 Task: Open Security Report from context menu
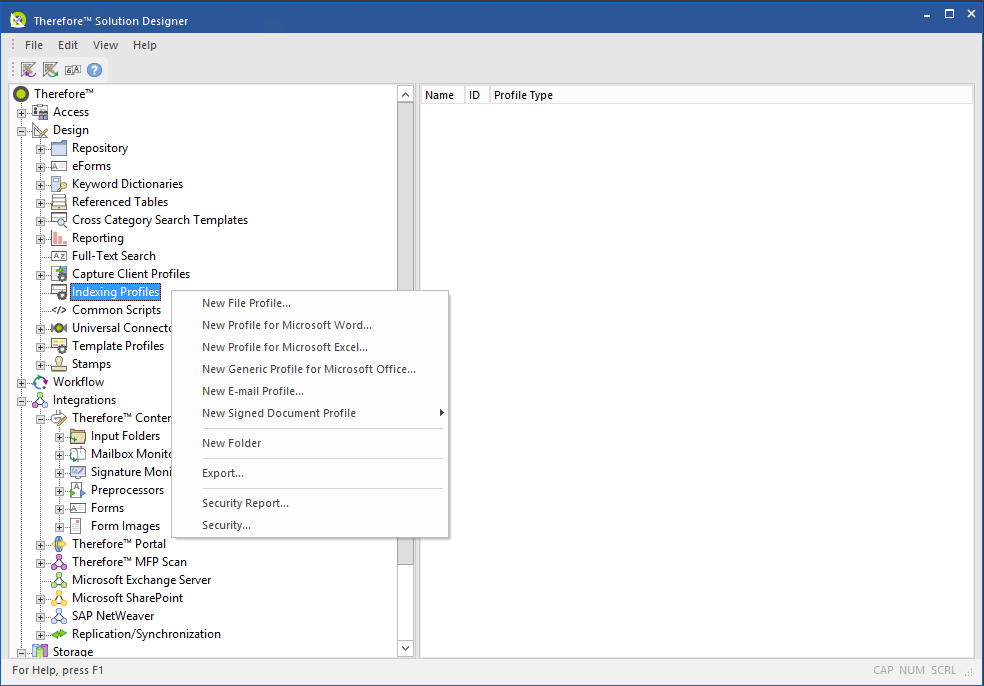[310, 503]
